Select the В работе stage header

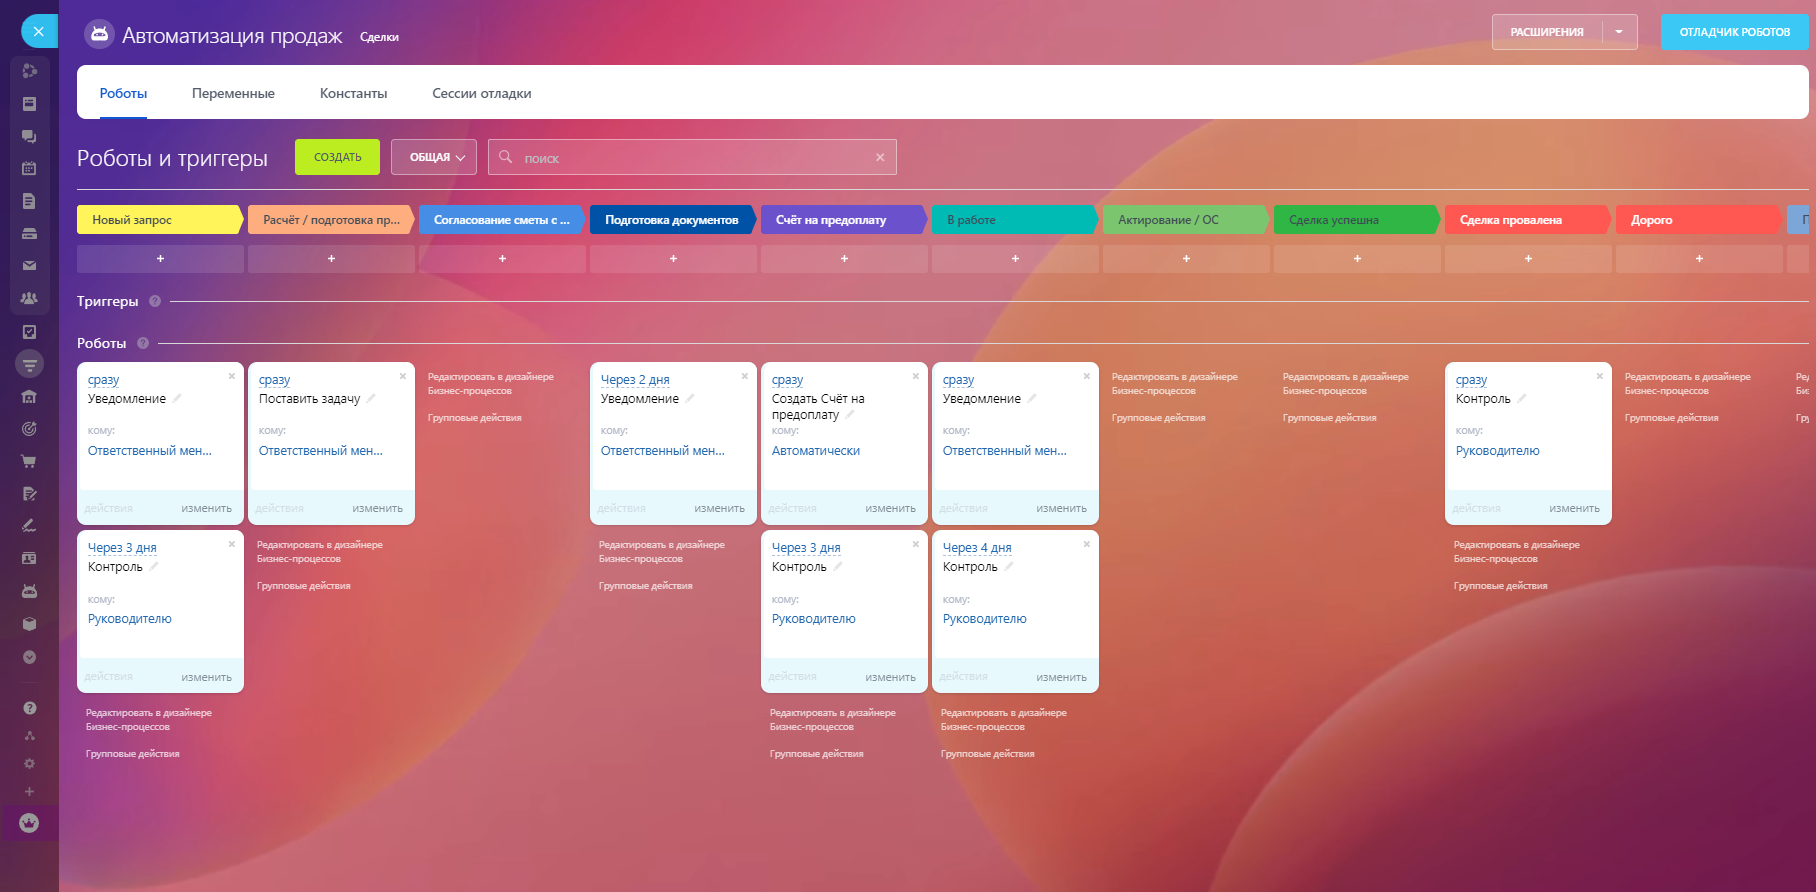click(x=1014, y=220)
